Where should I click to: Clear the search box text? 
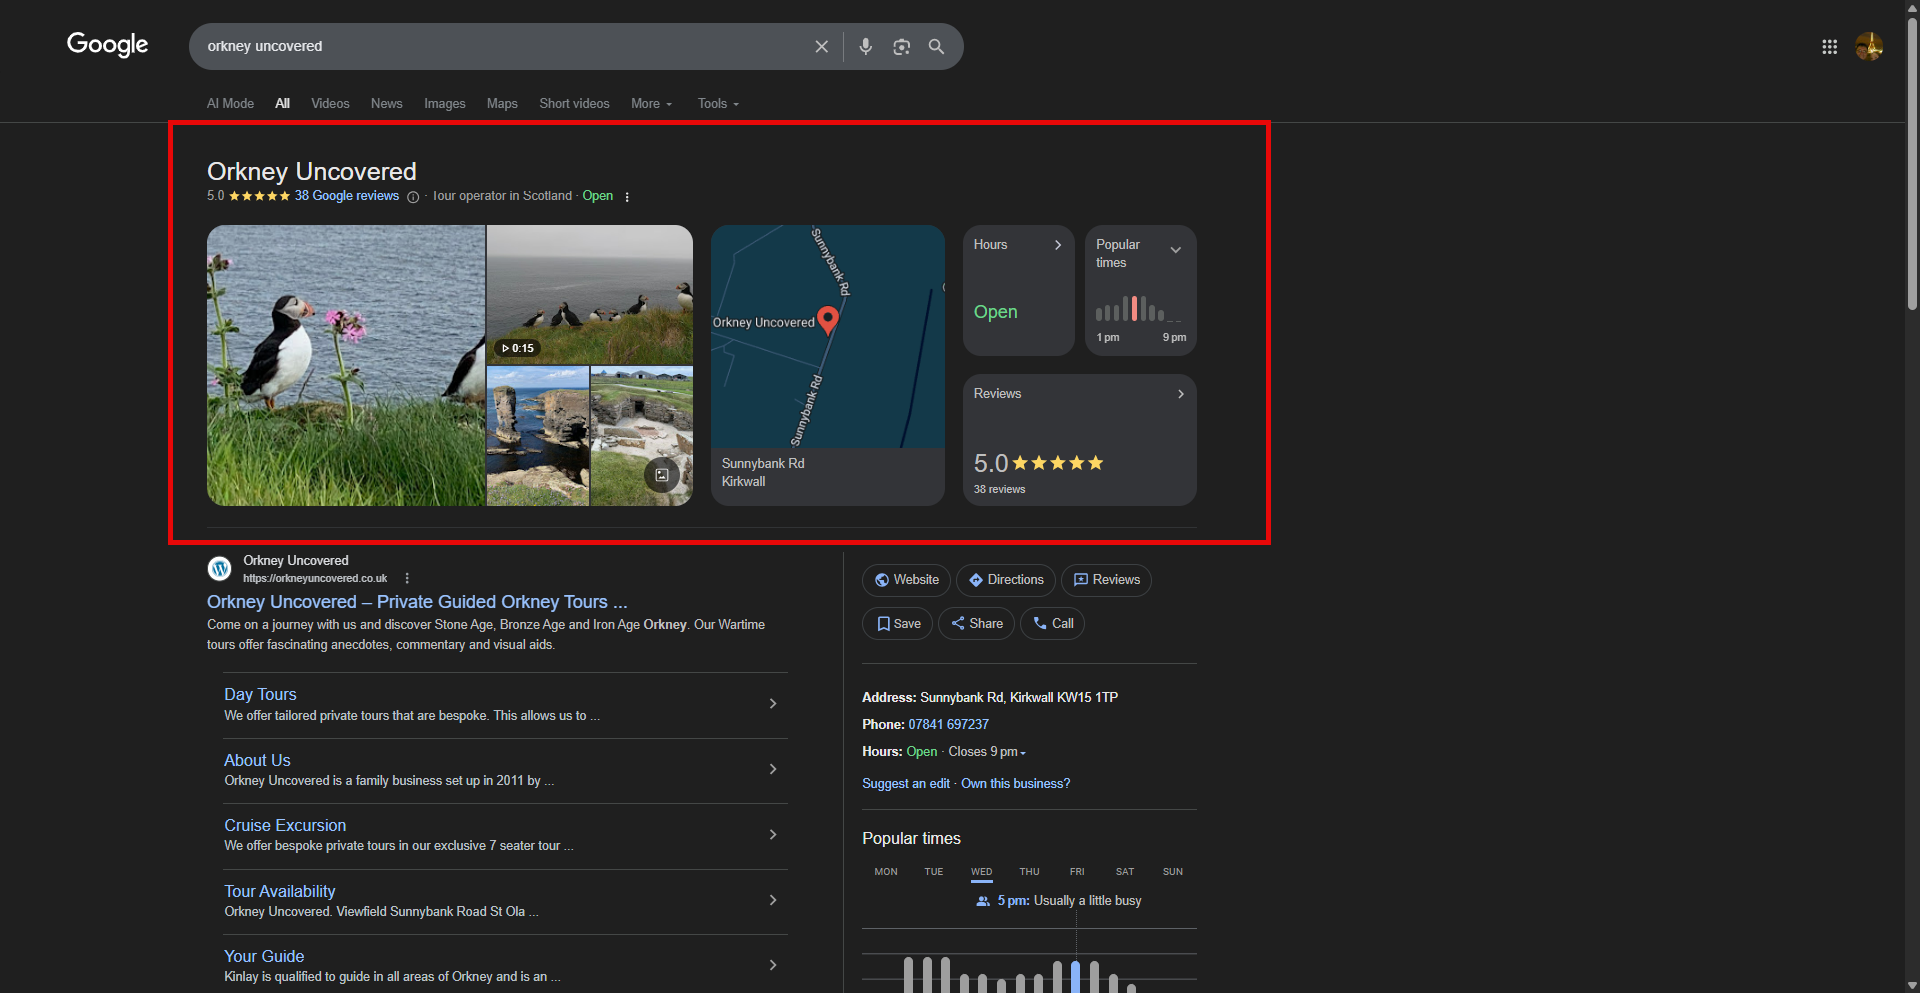pos(822,47)
